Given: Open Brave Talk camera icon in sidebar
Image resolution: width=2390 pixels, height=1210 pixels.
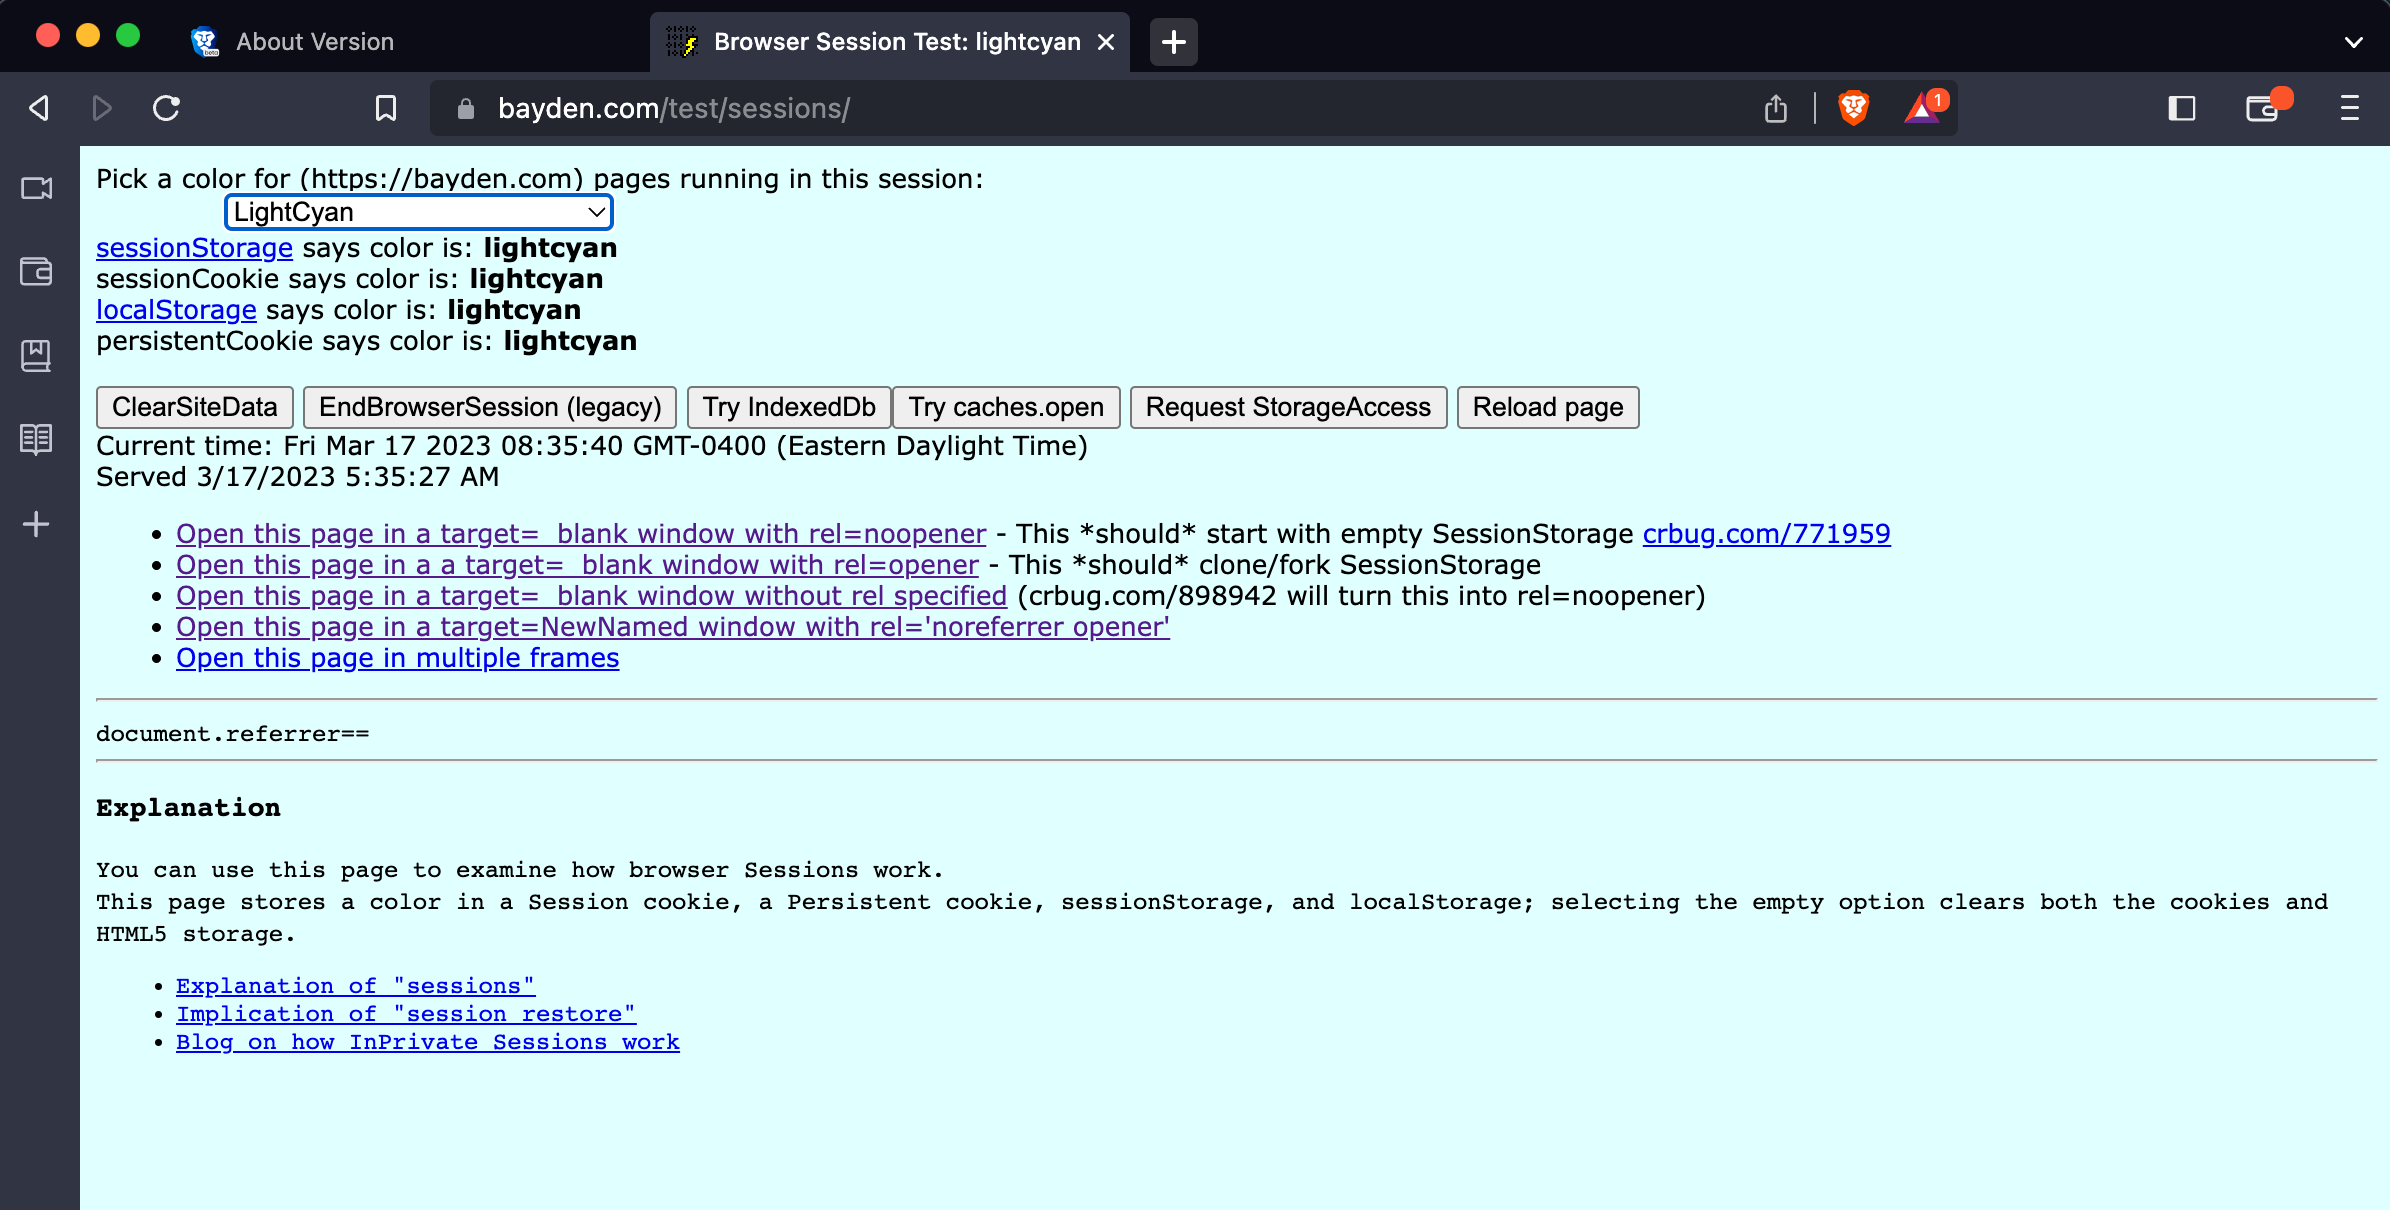Looking at the screenshot, I should 36,188.
